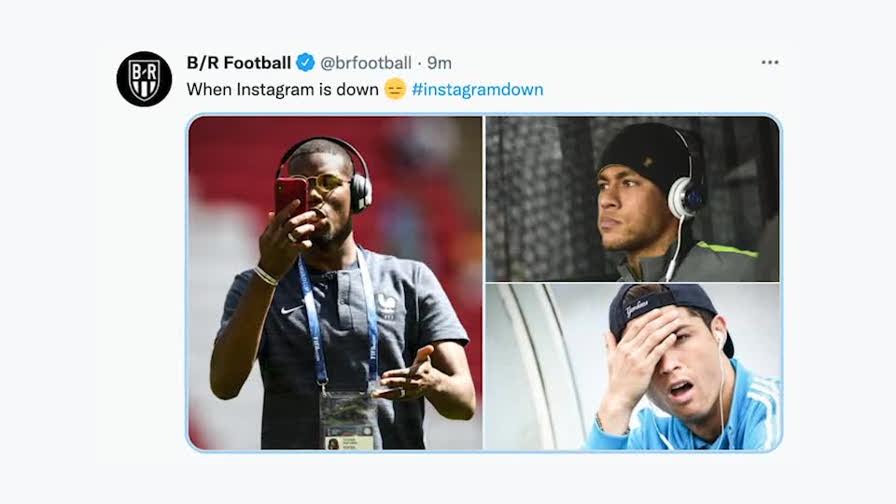Open the #instagramdown hashtag link

pos(477,89)
